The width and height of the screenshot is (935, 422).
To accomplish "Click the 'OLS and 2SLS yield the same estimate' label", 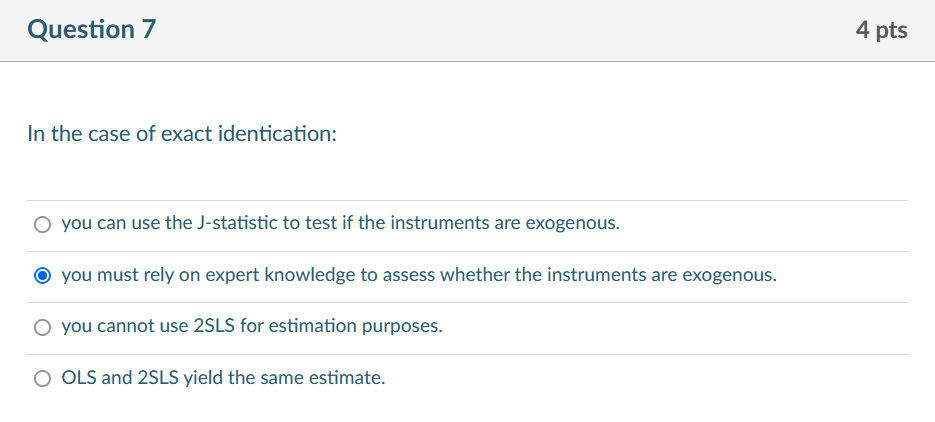I will tap(223, 378).
